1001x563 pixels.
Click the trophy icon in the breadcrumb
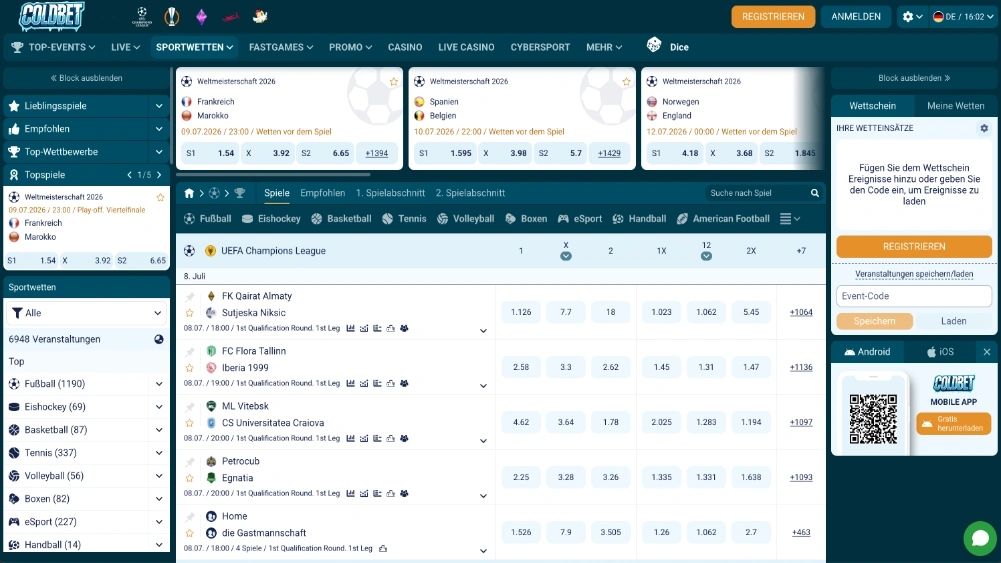click(x=240, y=193)
